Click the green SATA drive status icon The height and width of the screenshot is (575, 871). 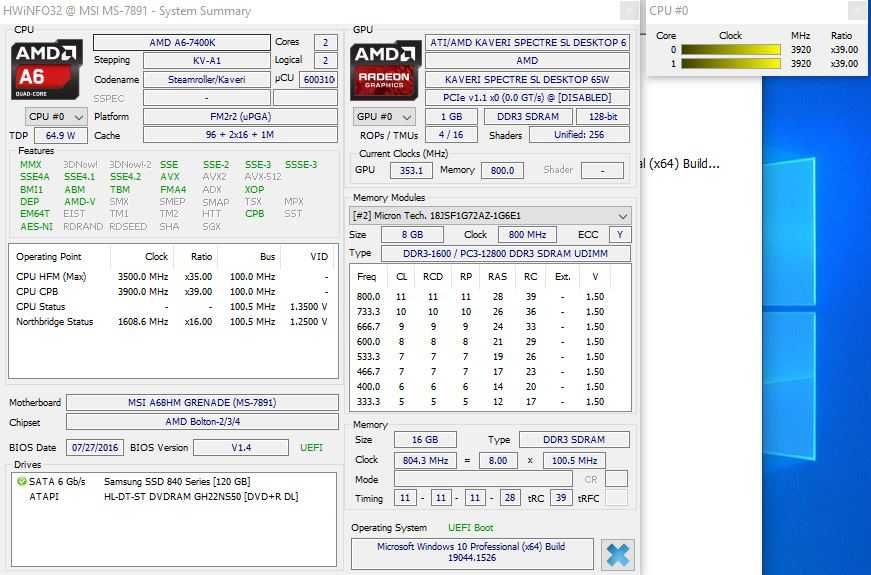[x=22, y=482]
